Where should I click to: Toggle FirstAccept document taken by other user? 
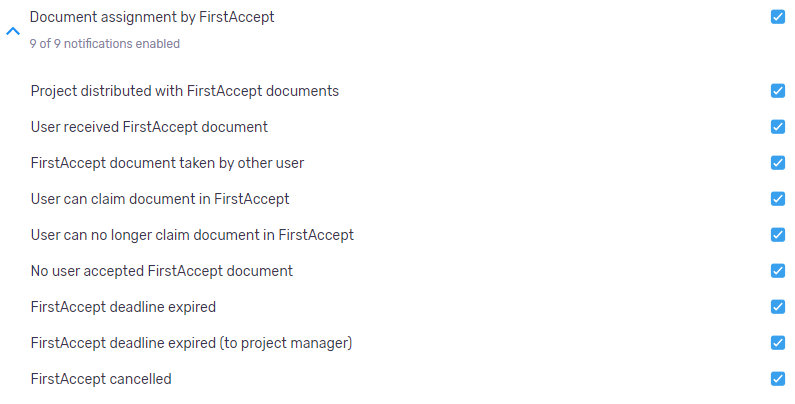pyautogui.click(x=778, y=163)
